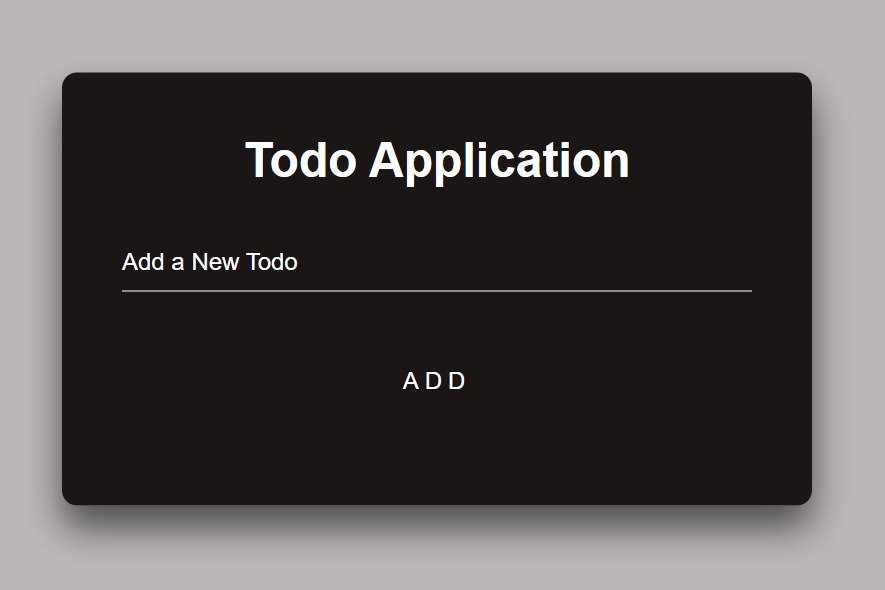The width and height of the screenshot is (885, 590).
Task: Click the empty area below the ADD button
Action: pyautogui.click(x=434, y=450)
